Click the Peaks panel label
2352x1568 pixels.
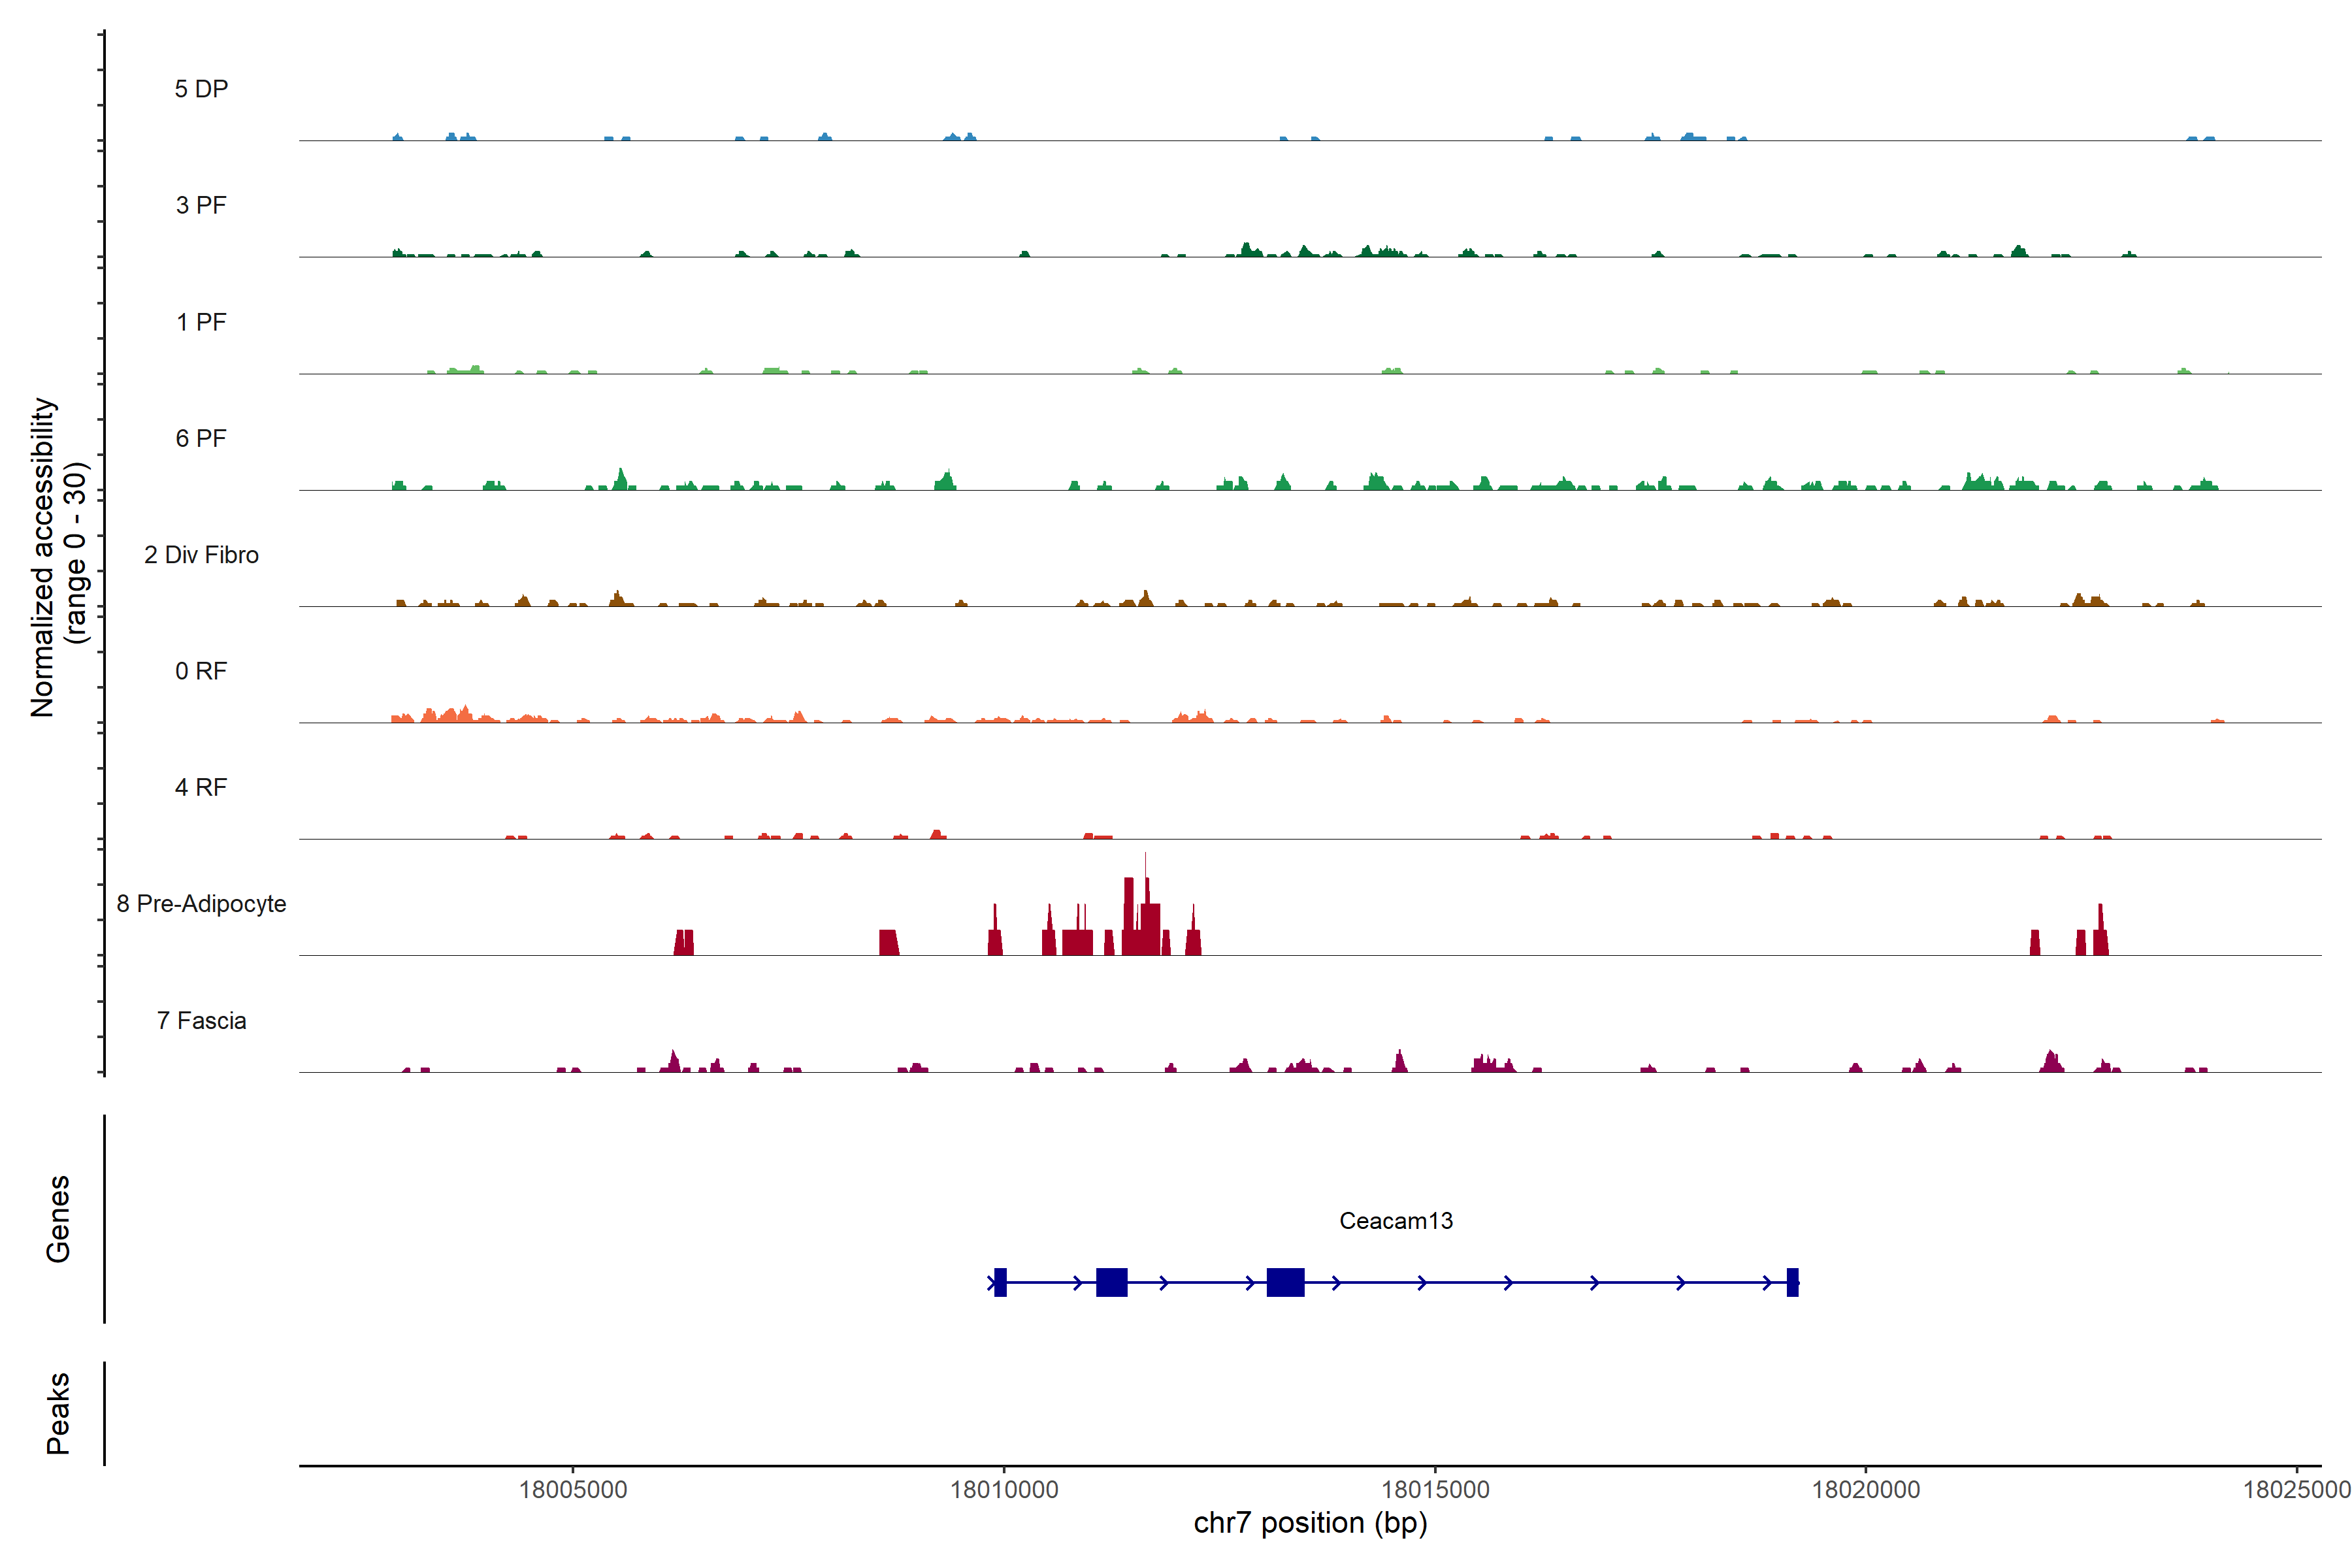(x=58, y=1412)
